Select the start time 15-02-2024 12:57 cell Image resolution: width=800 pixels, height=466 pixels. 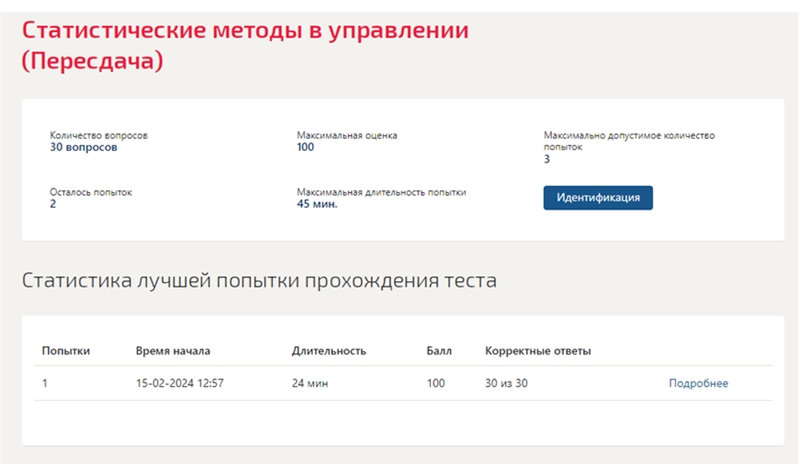[180, 383]
